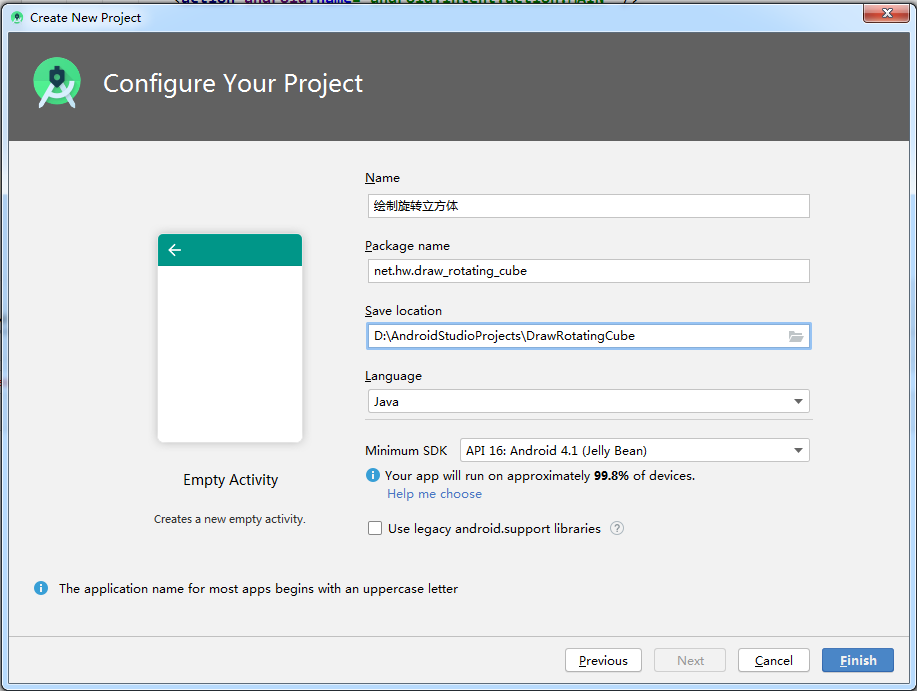
Task: Click the back arrow in Empty Activity preview
Action: 174,250
